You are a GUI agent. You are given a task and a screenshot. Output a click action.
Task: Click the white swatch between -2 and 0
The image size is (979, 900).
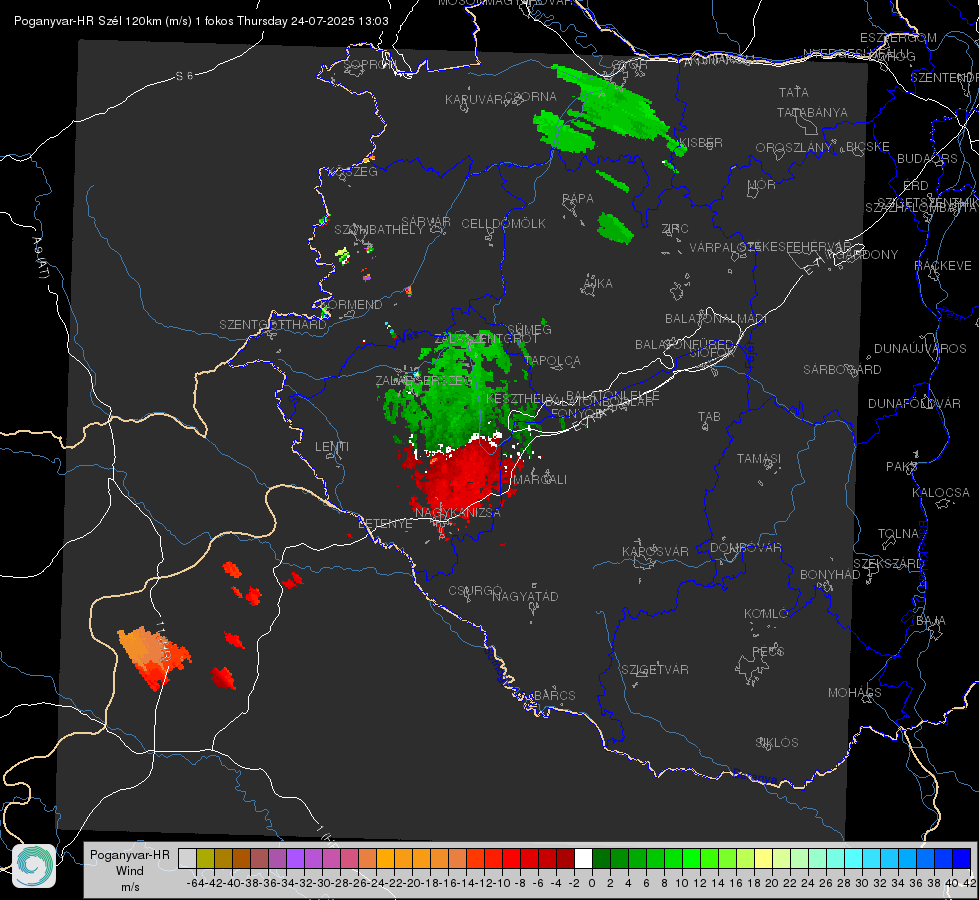[583, 858]
